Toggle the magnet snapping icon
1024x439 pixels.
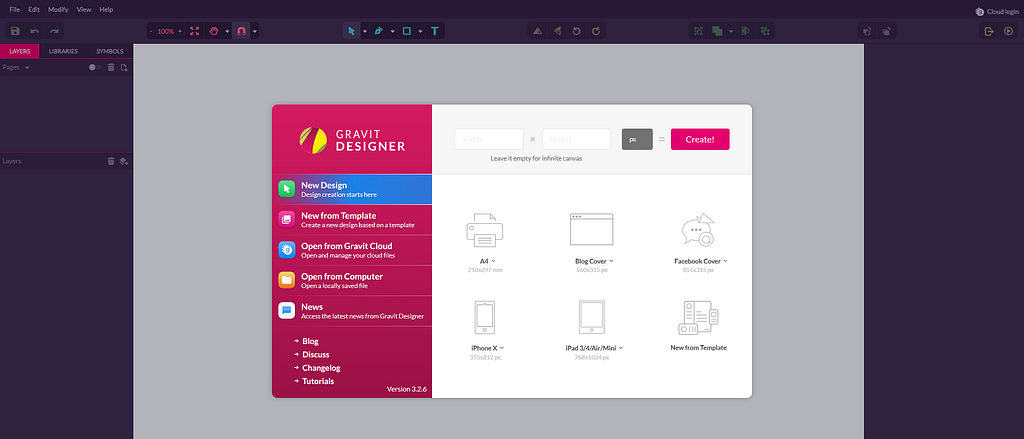click(x=241, y=31)
